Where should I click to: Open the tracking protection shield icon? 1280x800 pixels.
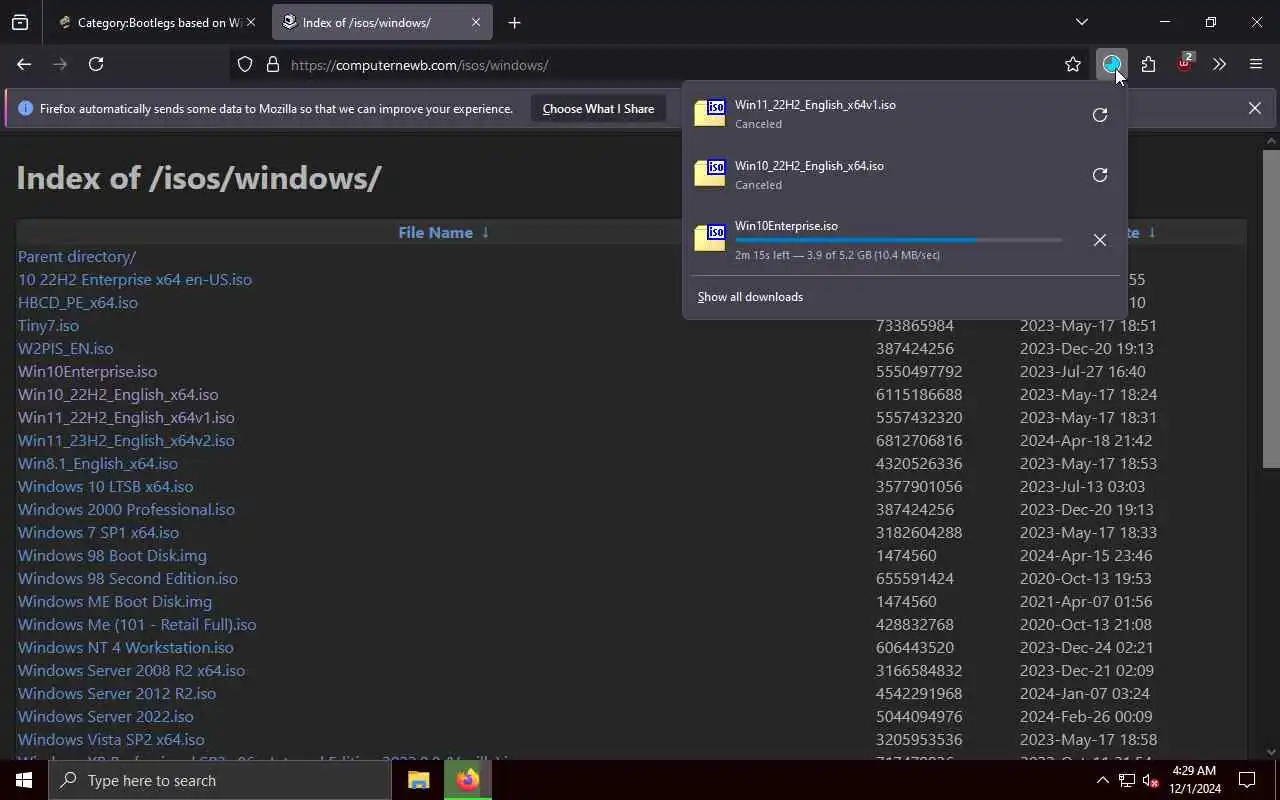pyautogui.click(x=245, y=64)
